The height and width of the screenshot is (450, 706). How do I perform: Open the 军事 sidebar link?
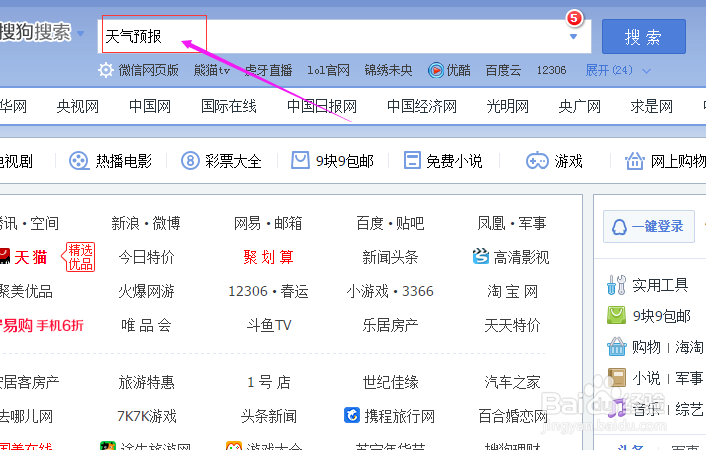click(689, 378)
